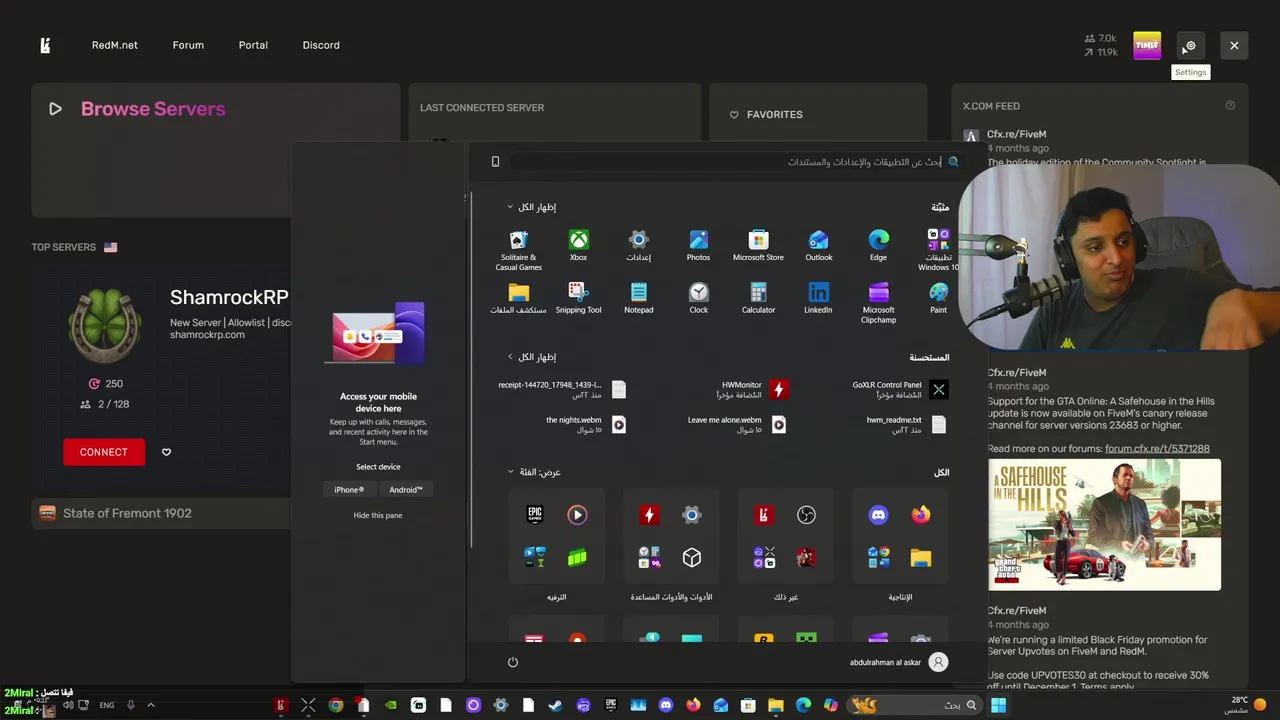1280x720 pixels.
Task: Open hwm_readme.txt recommended file
Action: coord(906,424)
